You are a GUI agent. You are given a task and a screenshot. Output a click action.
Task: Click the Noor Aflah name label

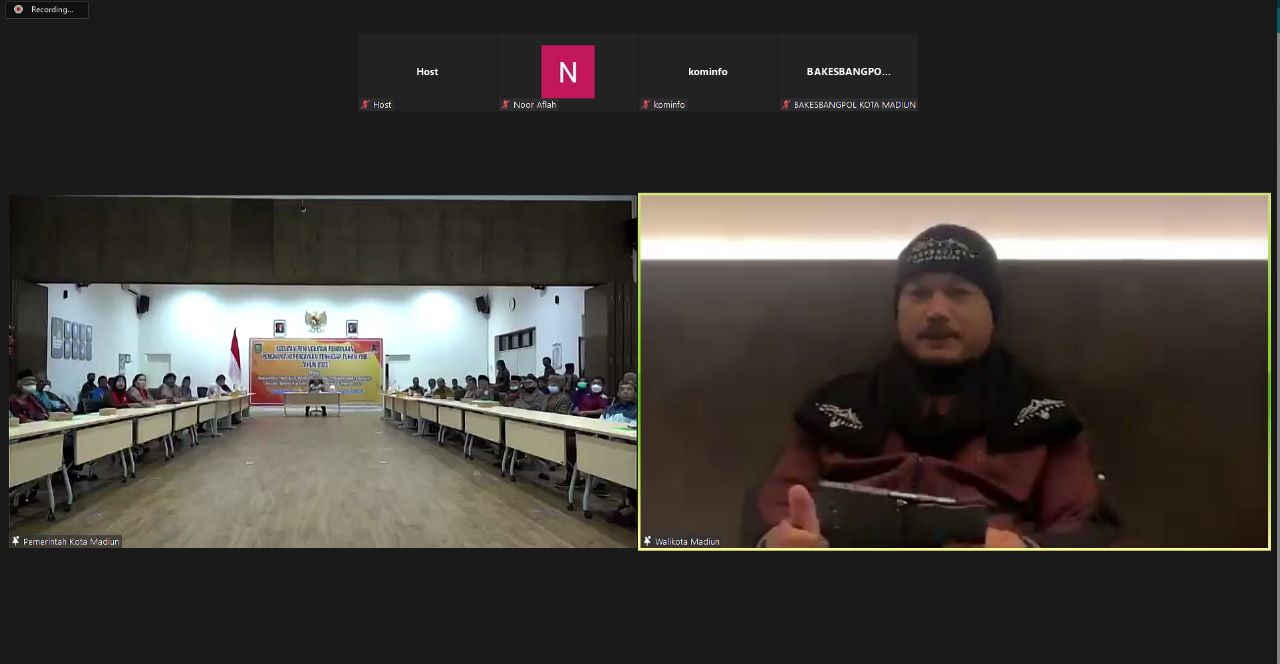(534, 105)
